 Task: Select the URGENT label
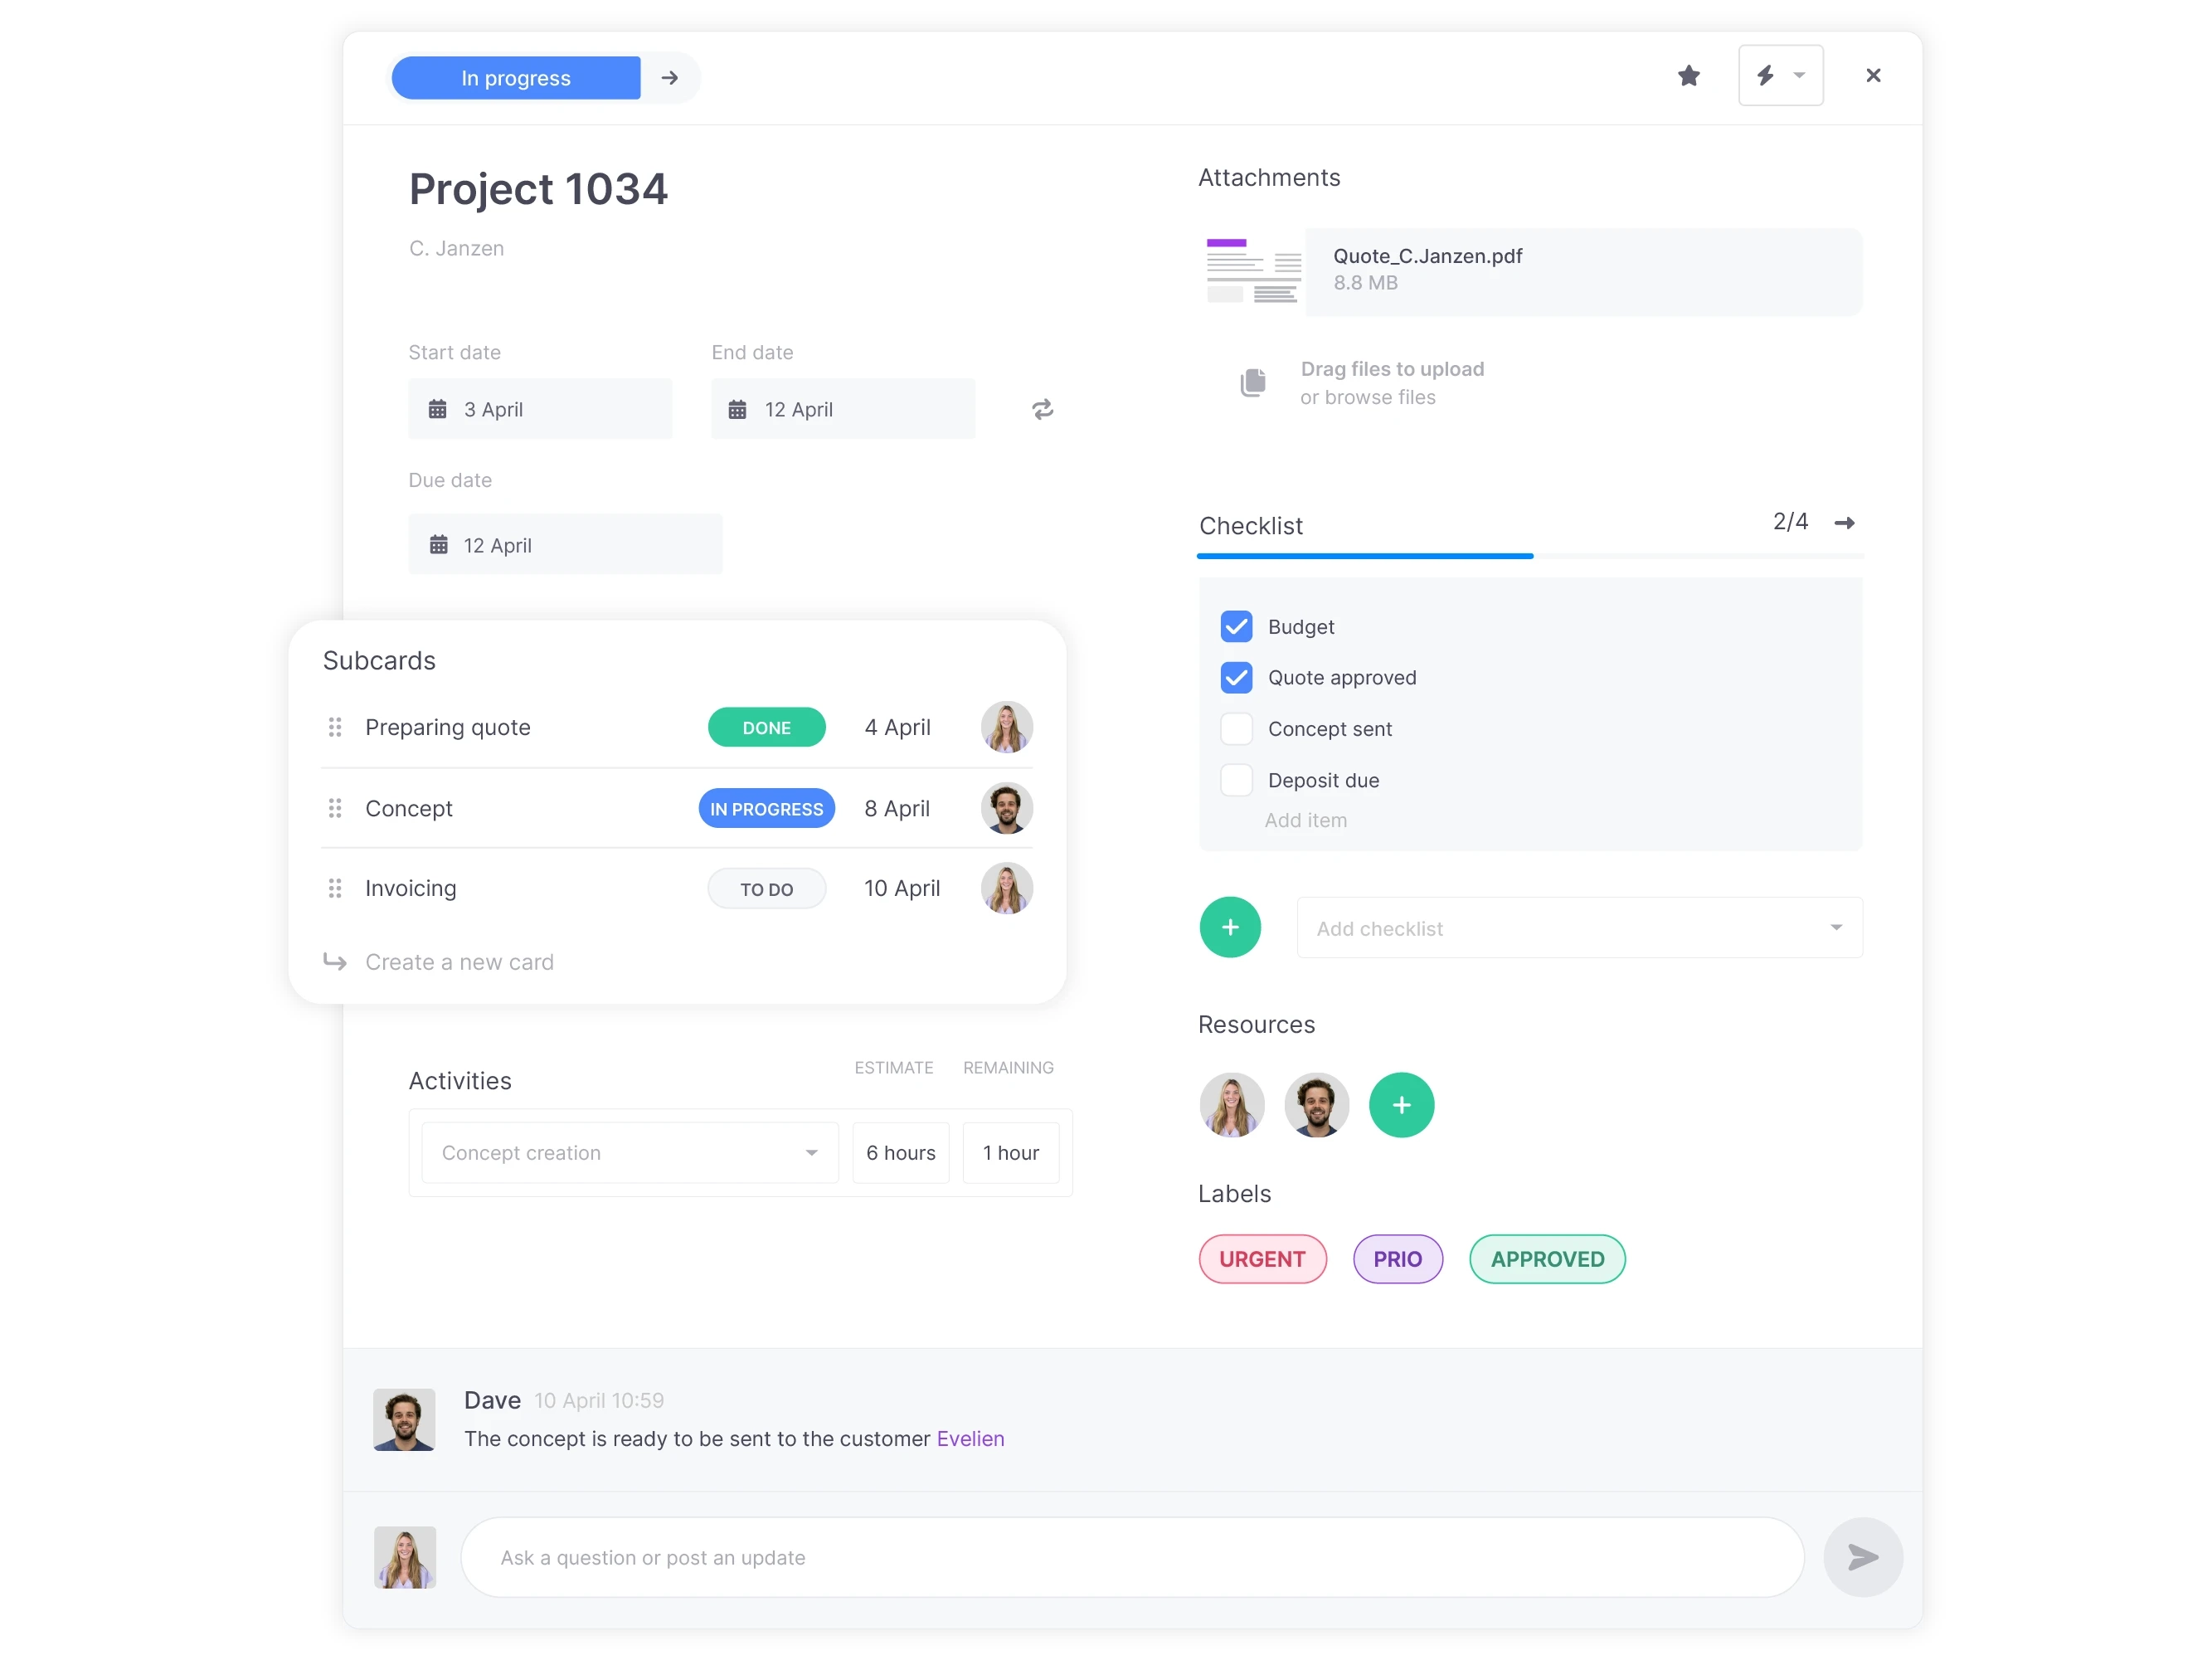click(x=1264, y=1257)
